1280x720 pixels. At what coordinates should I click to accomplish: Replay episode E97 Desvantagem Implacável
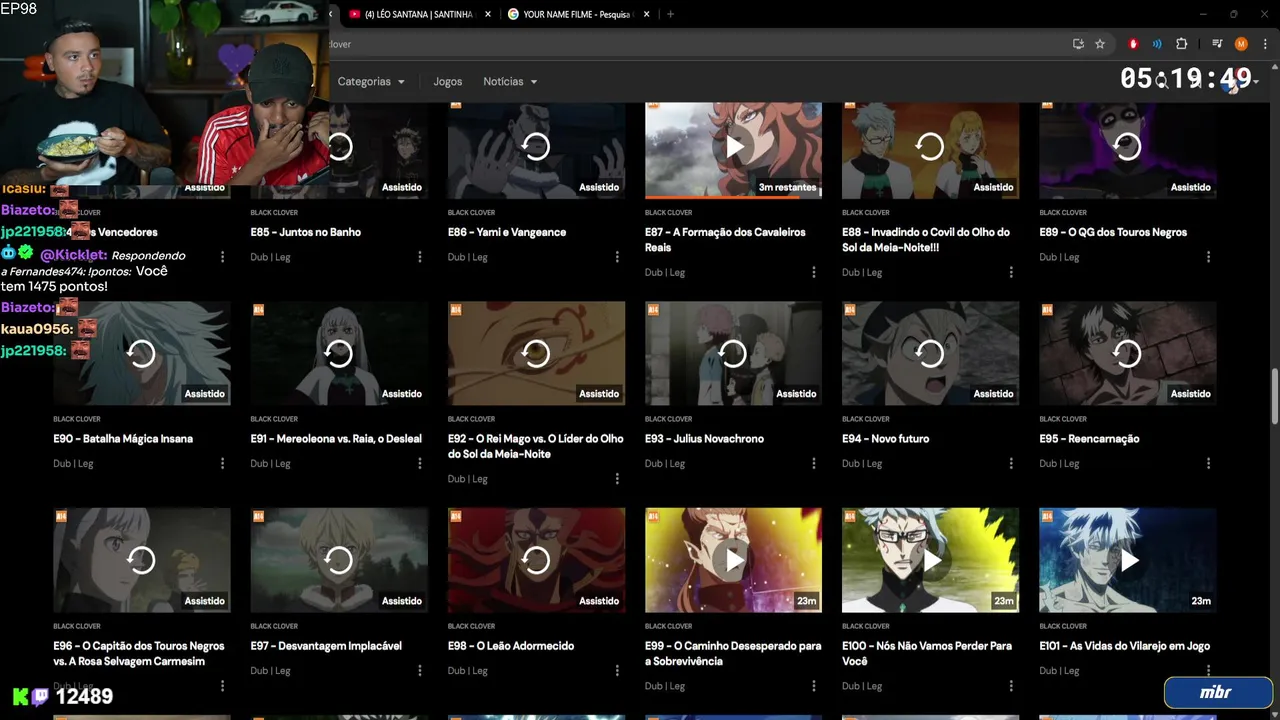pyautogui.click(x=339, y=560)
